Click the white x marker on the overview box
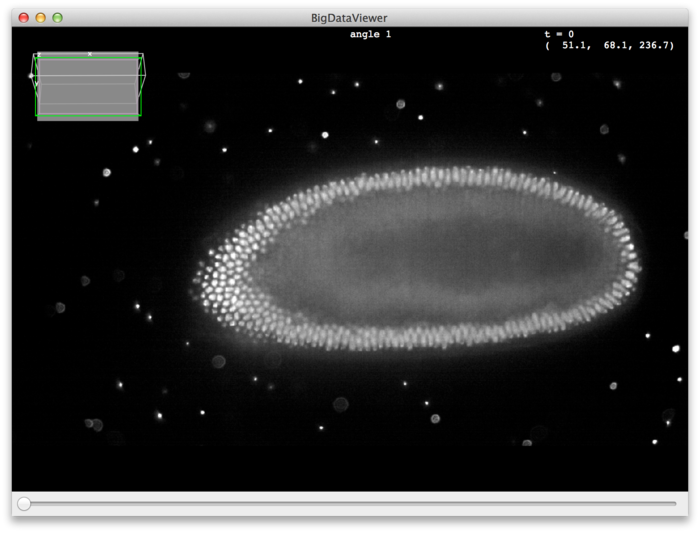The width and height of the screenshot is (700, 533). [89, 54]
